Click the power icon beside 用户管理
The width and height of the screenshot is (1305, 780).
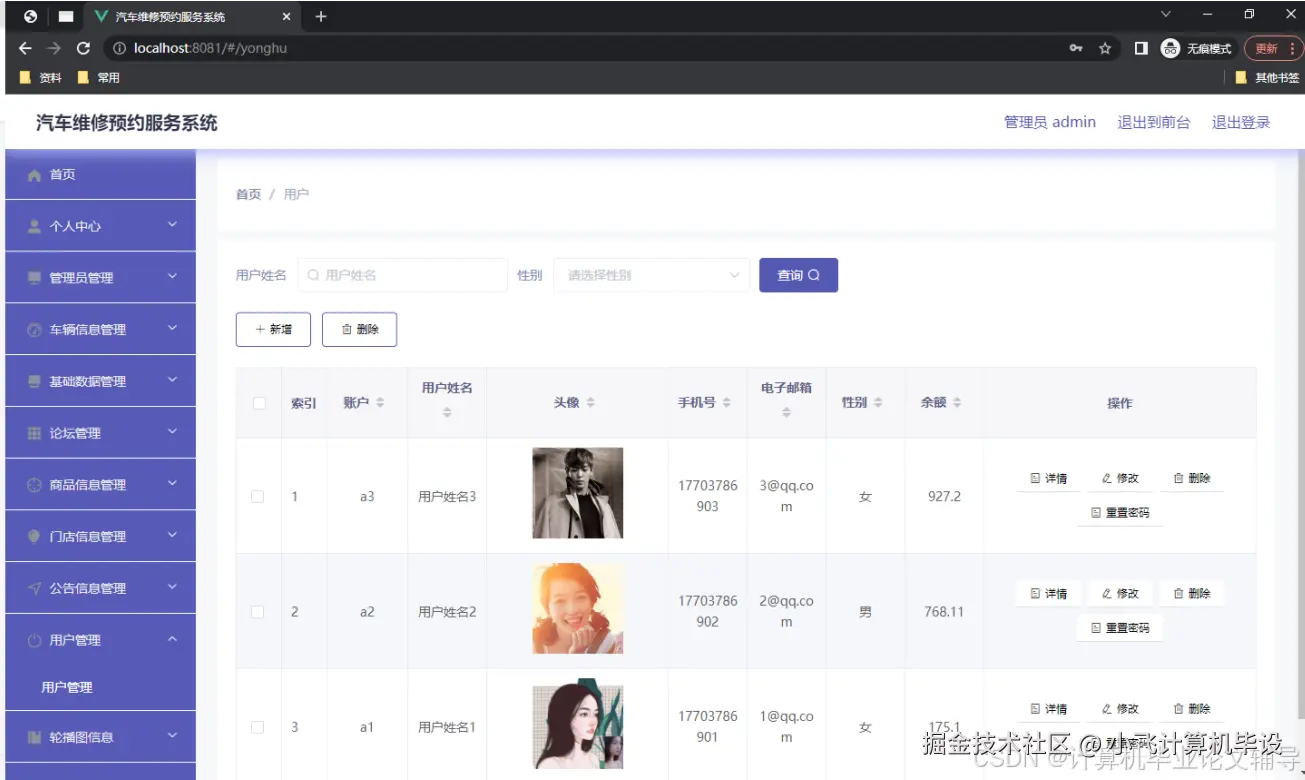click(x=34, y=641)
